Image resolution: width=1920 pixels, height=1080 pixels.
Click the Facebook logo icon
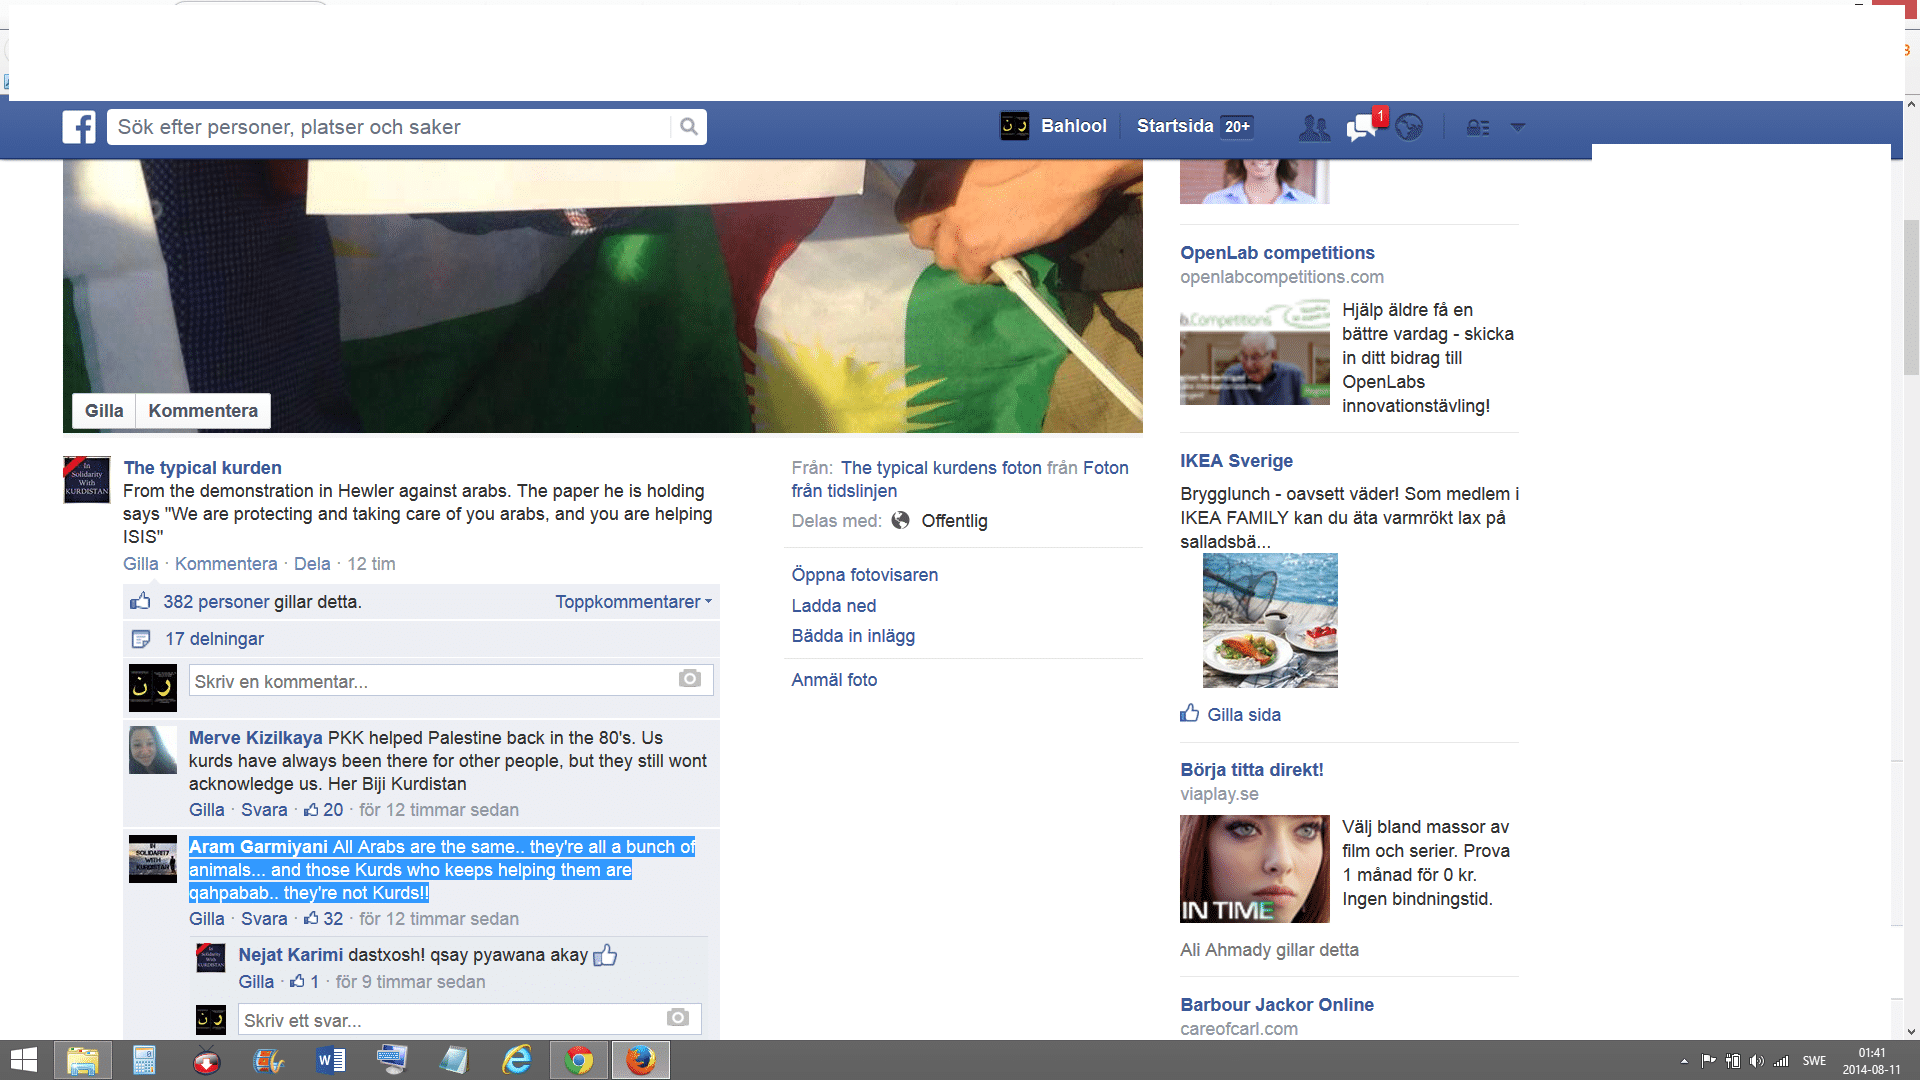click(x=79, y=127)
